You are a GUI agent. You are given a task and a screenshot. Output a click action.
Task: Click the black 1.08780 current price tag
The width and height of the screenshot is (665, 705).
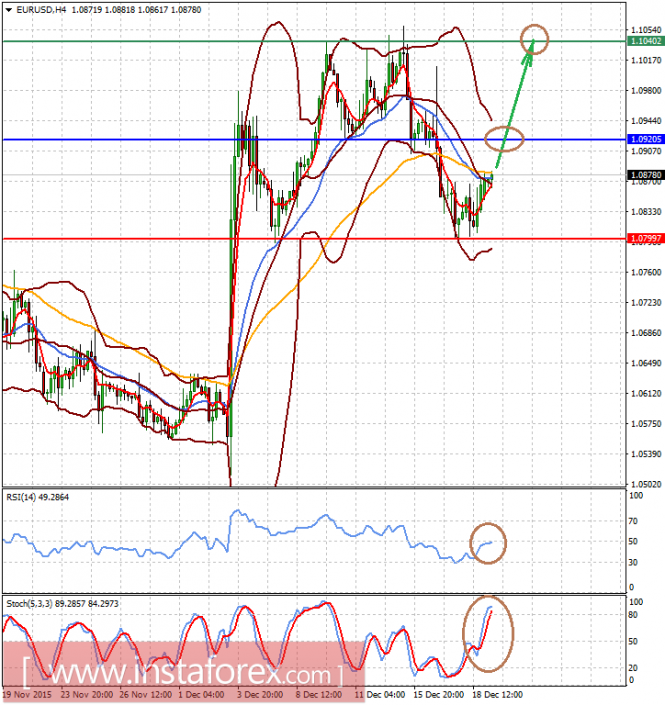point(646,174)
